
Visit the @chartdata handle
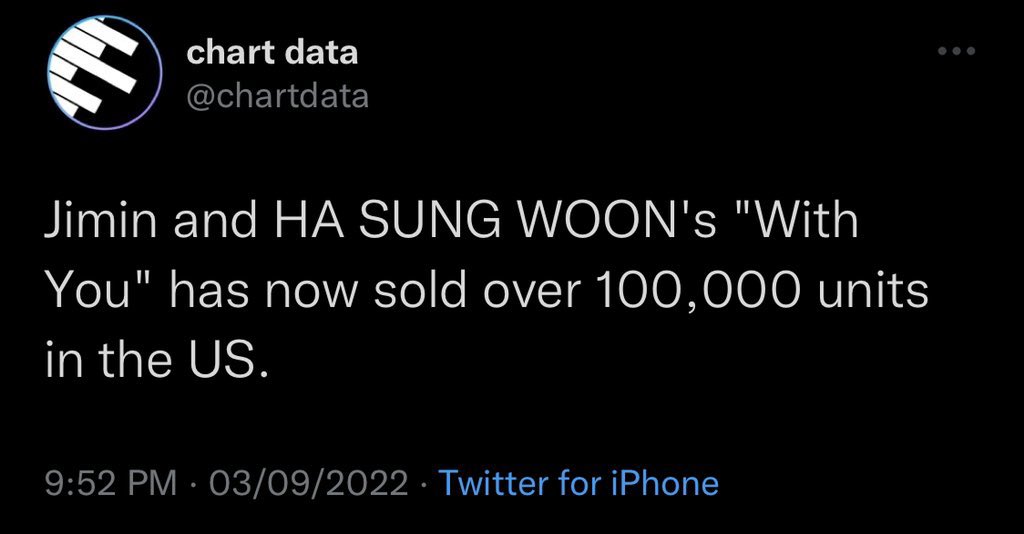[x=278, y=97]
